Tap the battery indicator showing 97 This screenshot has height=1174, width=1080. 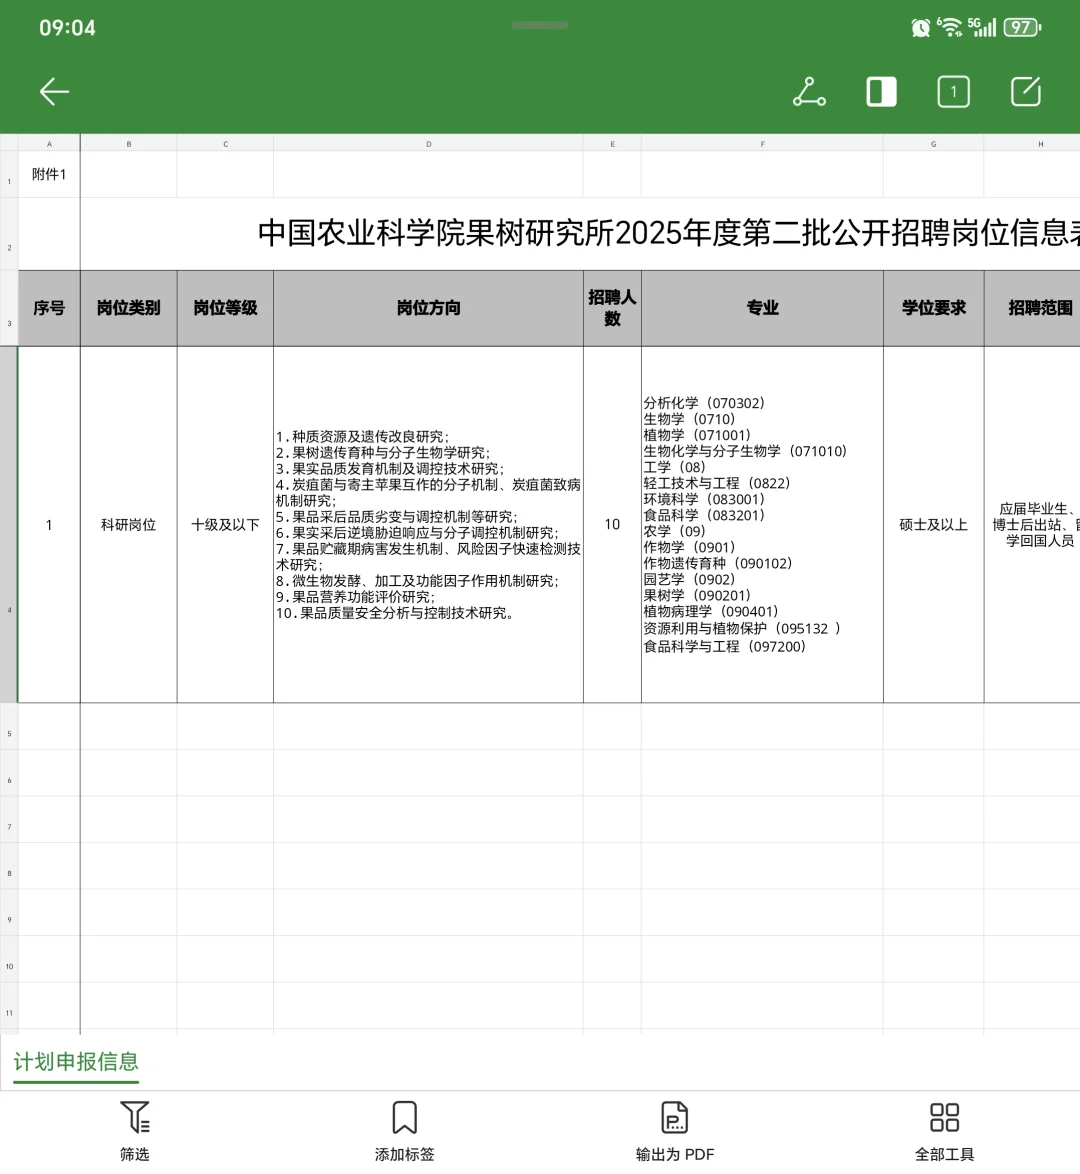[x=1022, y=28]
